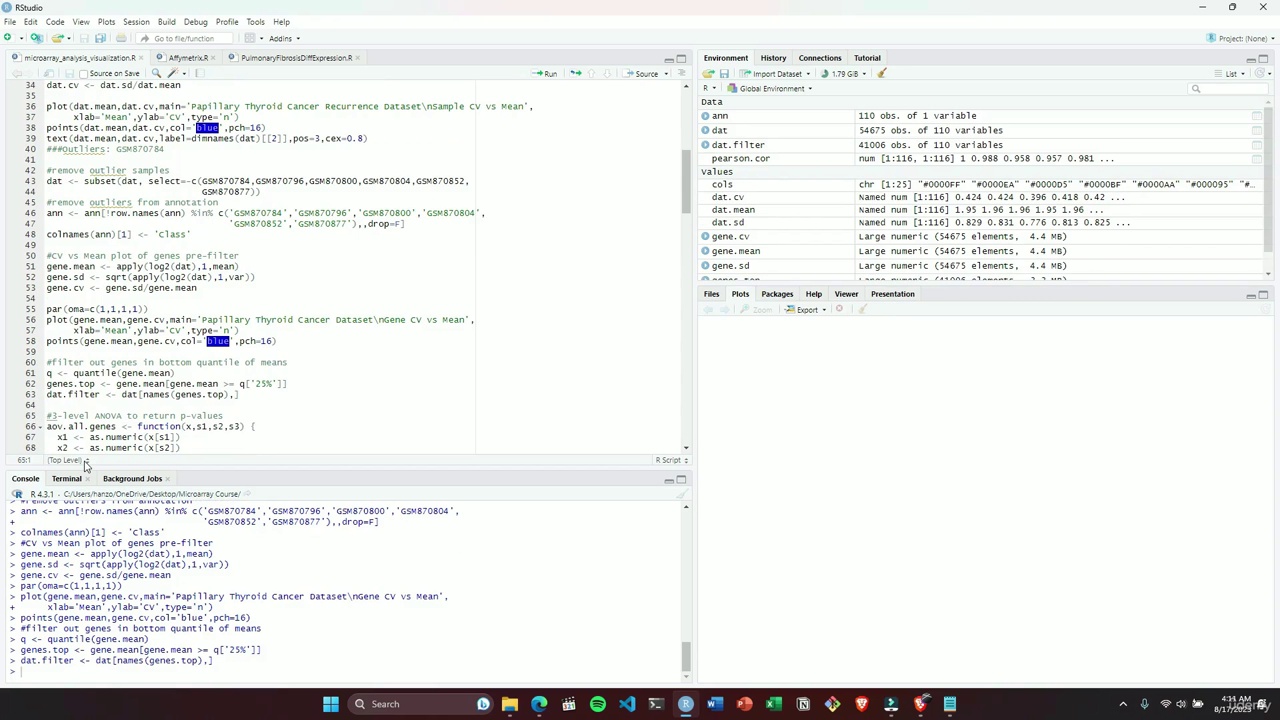The image size is (1280, 720).
Task: View dat.filter table icon
Action: [x=1256, y=145]
